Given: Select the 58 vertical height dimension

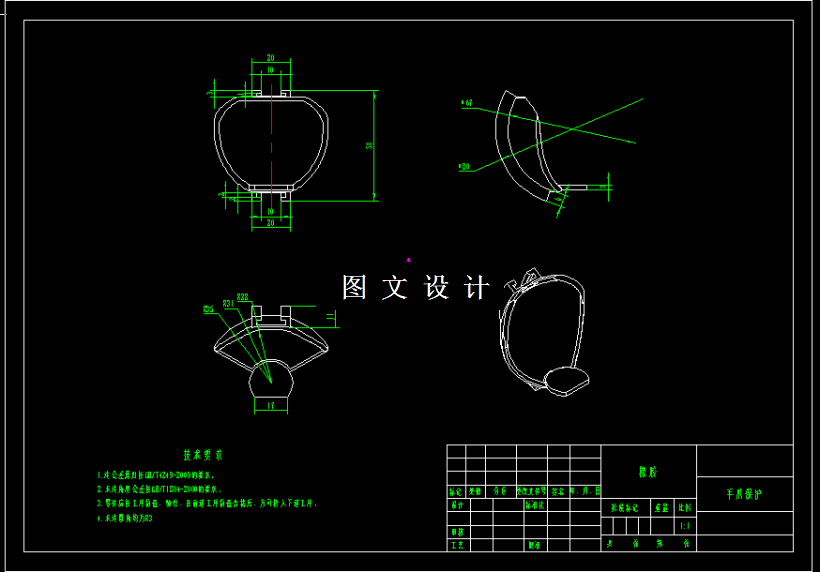Looking at the screenshot, I should tap(370, 145).
